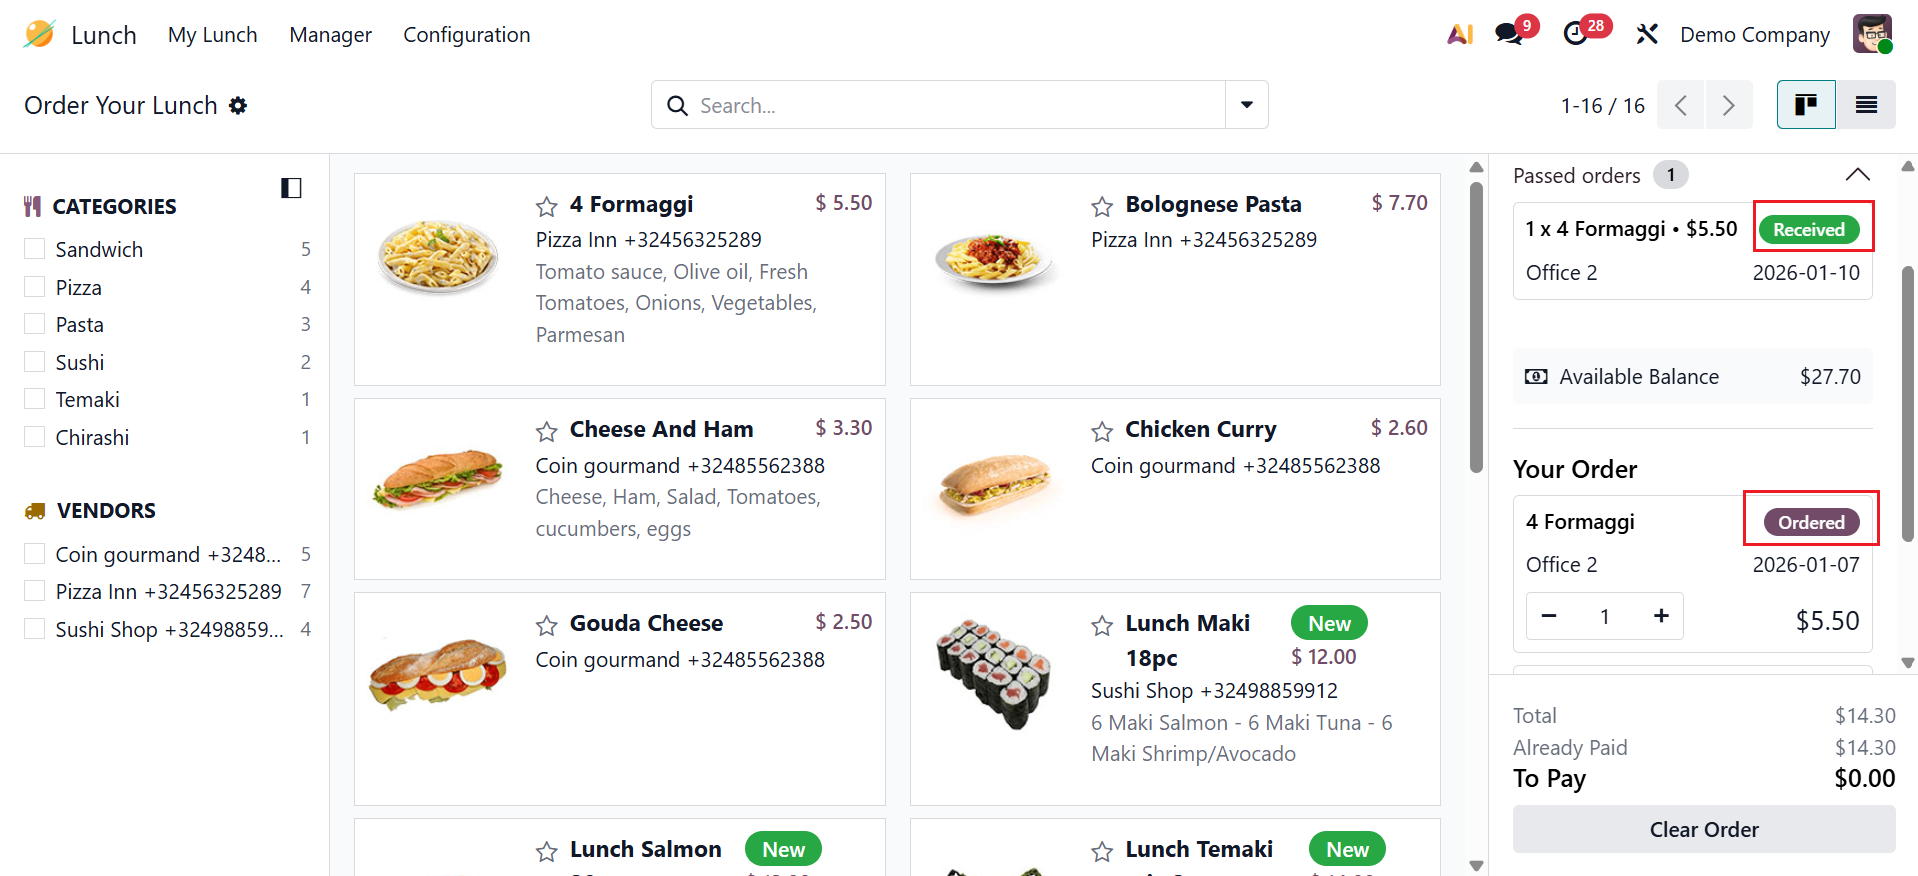Check the Sandwich category filter
The image size is (1918, 876).
(x=35, y=249)
